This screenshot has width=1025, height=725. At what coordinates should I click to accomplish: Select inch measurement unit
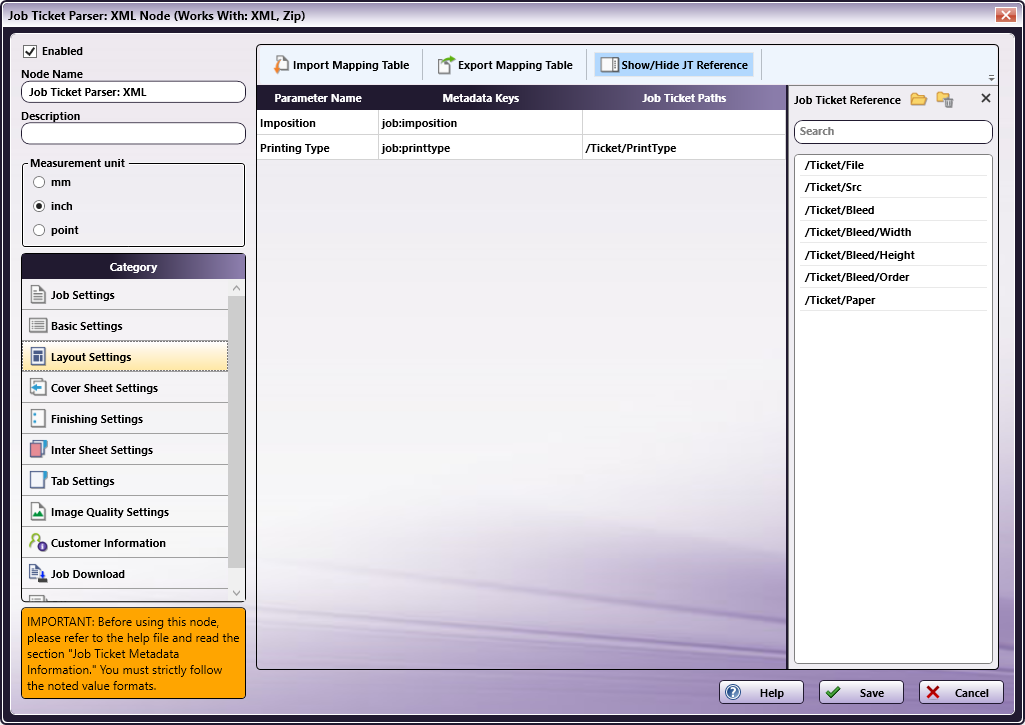click(x=39, y=206)
